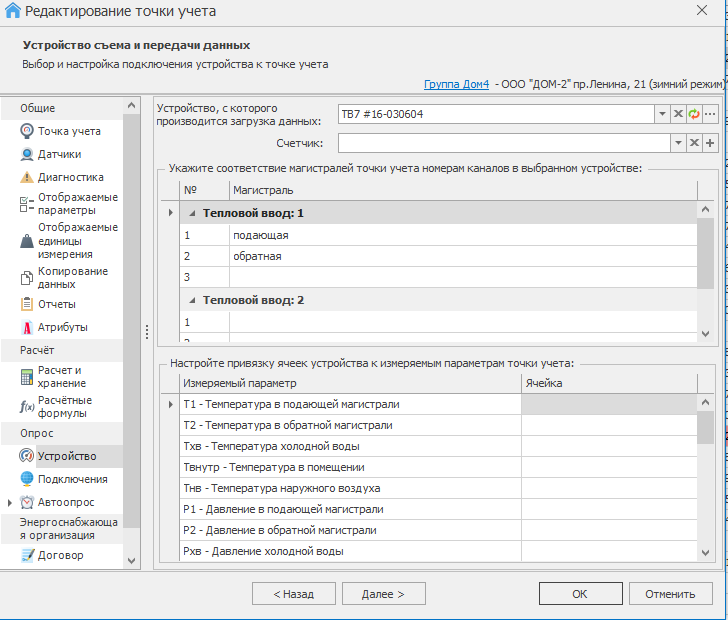Select Копирование данных in the sidebar
Image resolution: width=728 pixels, height=620 pixels.
pyautogui.click(x=72, y=278)
